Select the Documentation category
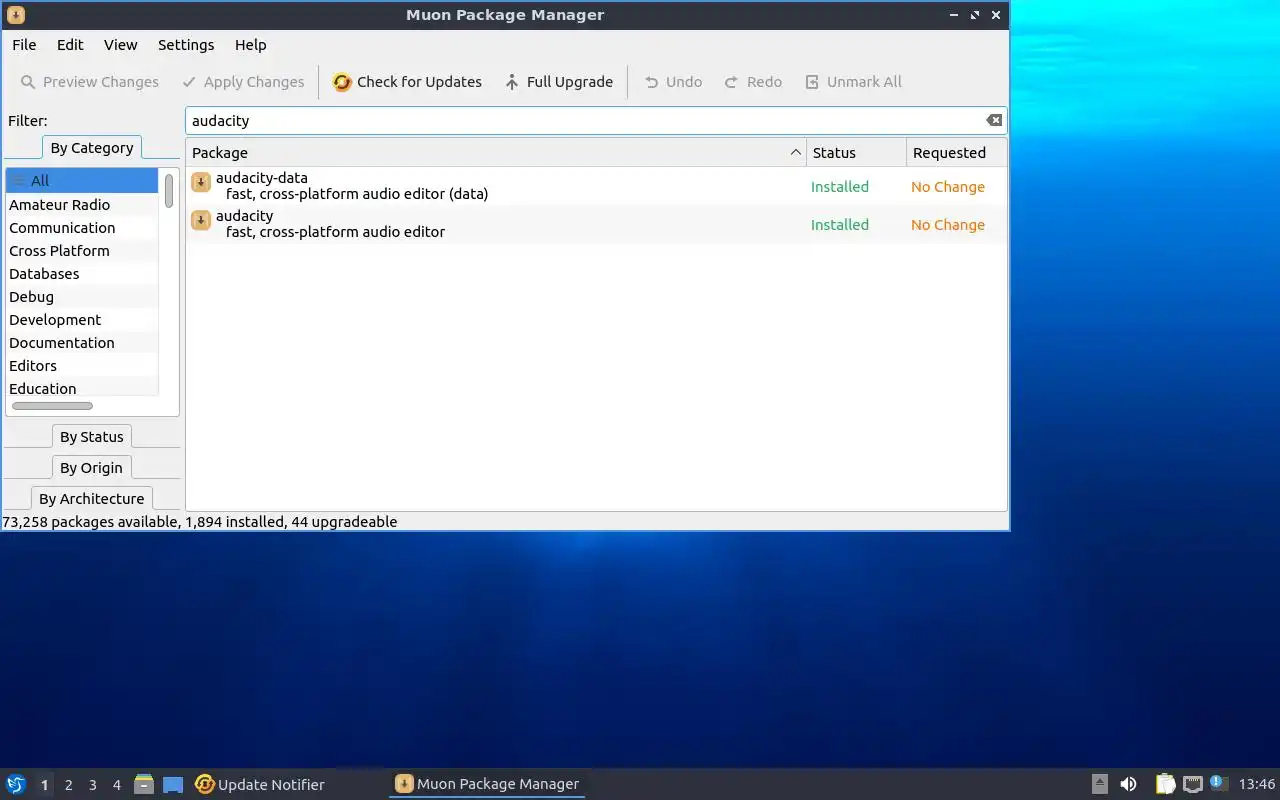 tap(82, 343)
